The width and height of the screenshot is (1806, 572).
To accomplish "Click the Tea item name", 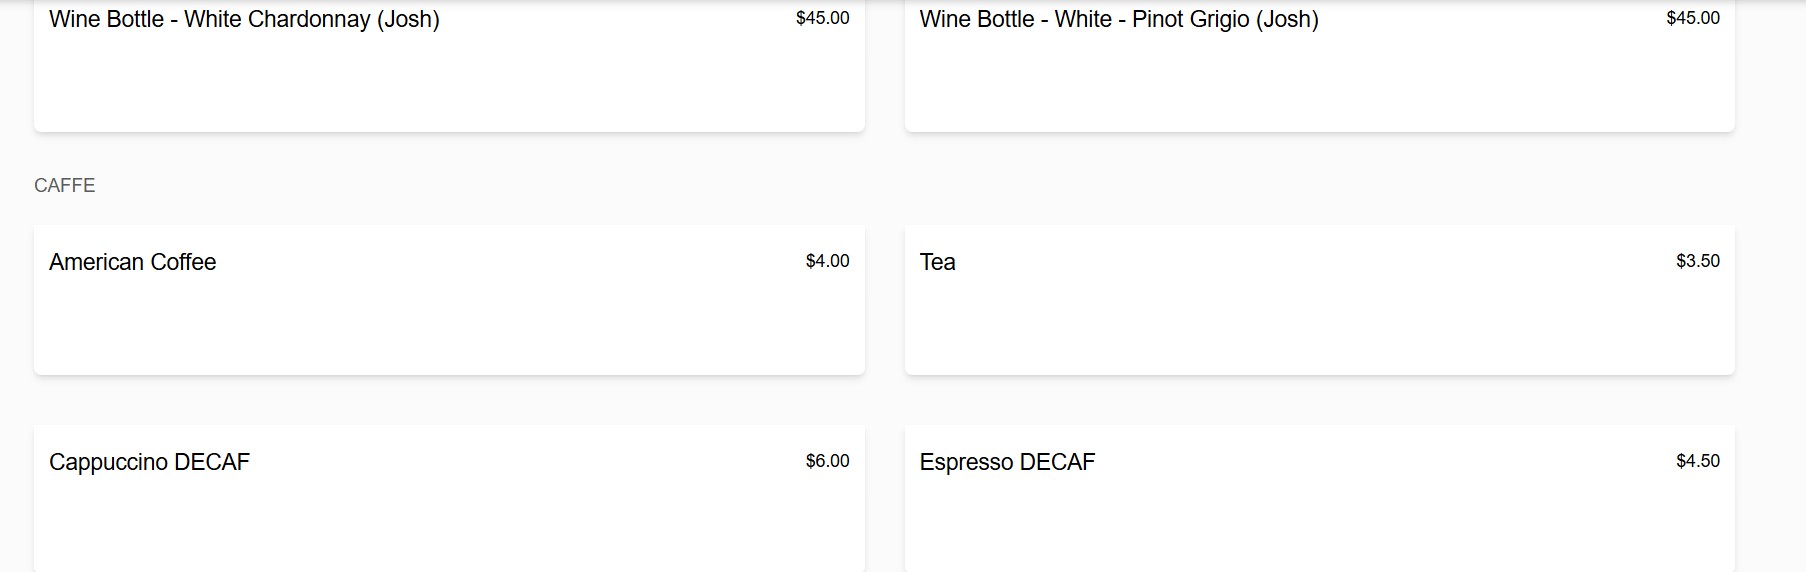I will click(x=937, y=262).
